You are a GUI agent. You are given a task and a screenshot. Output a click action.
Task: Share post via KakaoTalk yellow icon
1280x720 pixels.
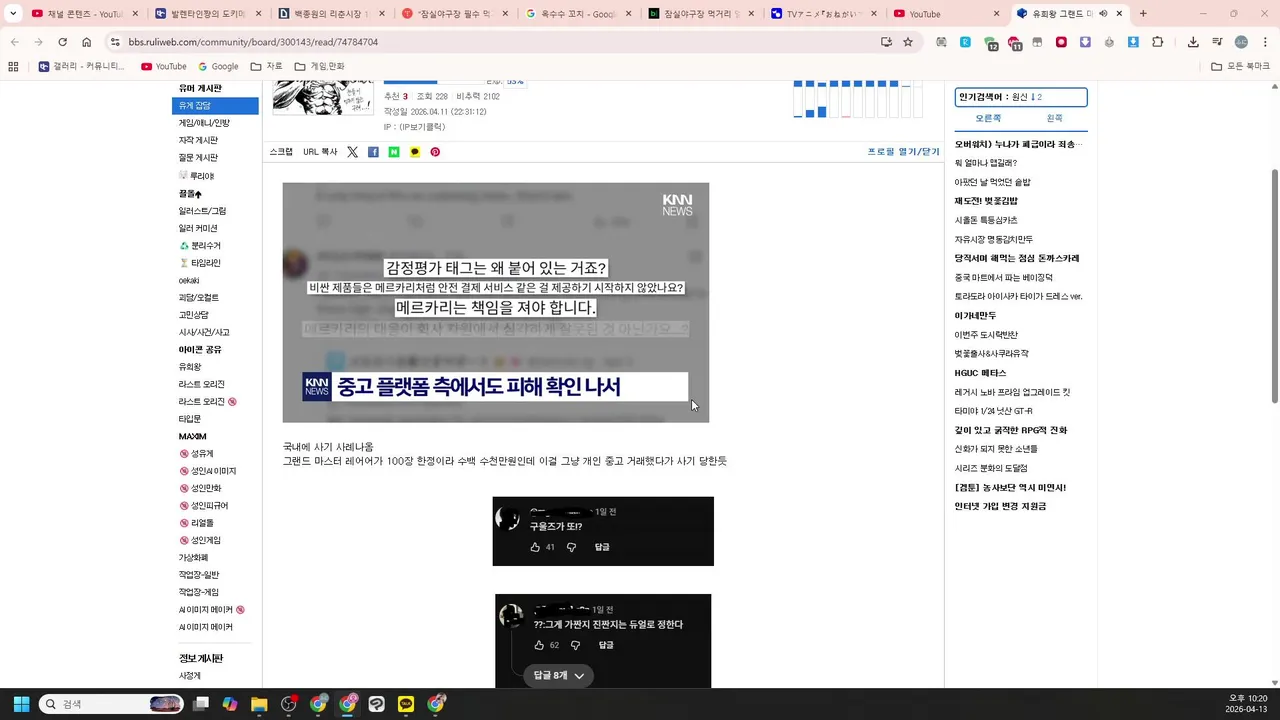point(415,152)
